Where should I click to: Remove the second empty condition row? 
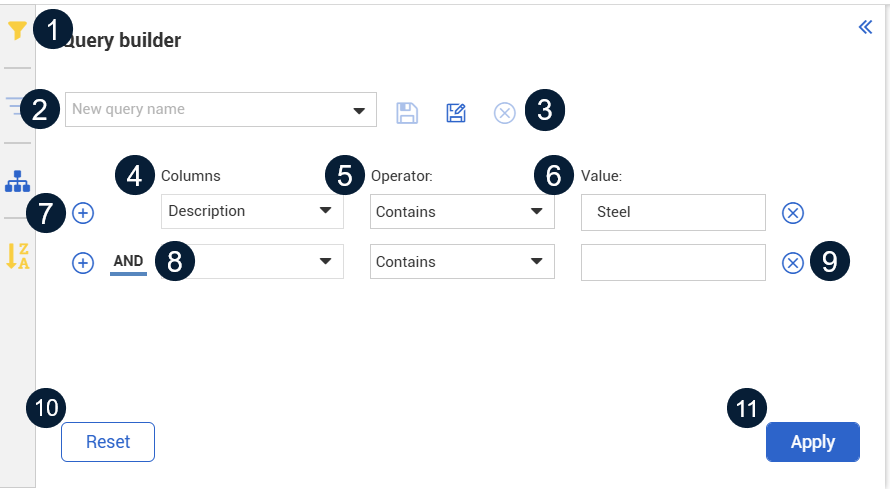coord(792,263)
